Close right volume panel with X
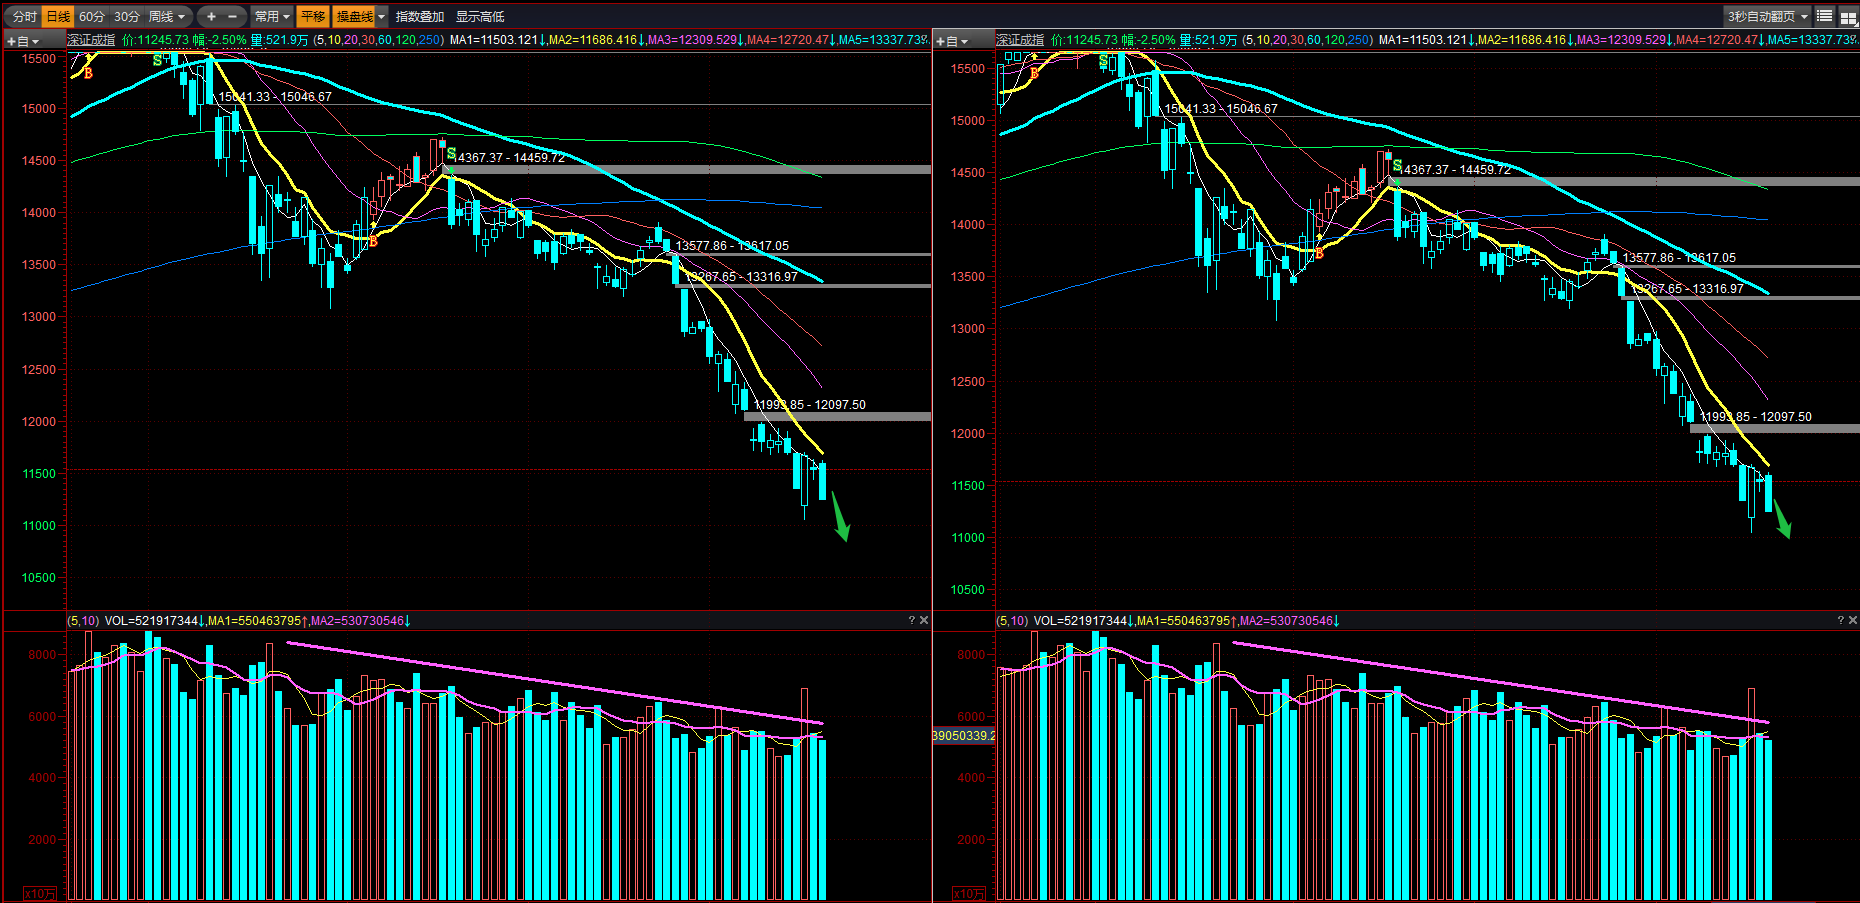Viewport: 1860px width, 903px height. [x=1853, y=620]
